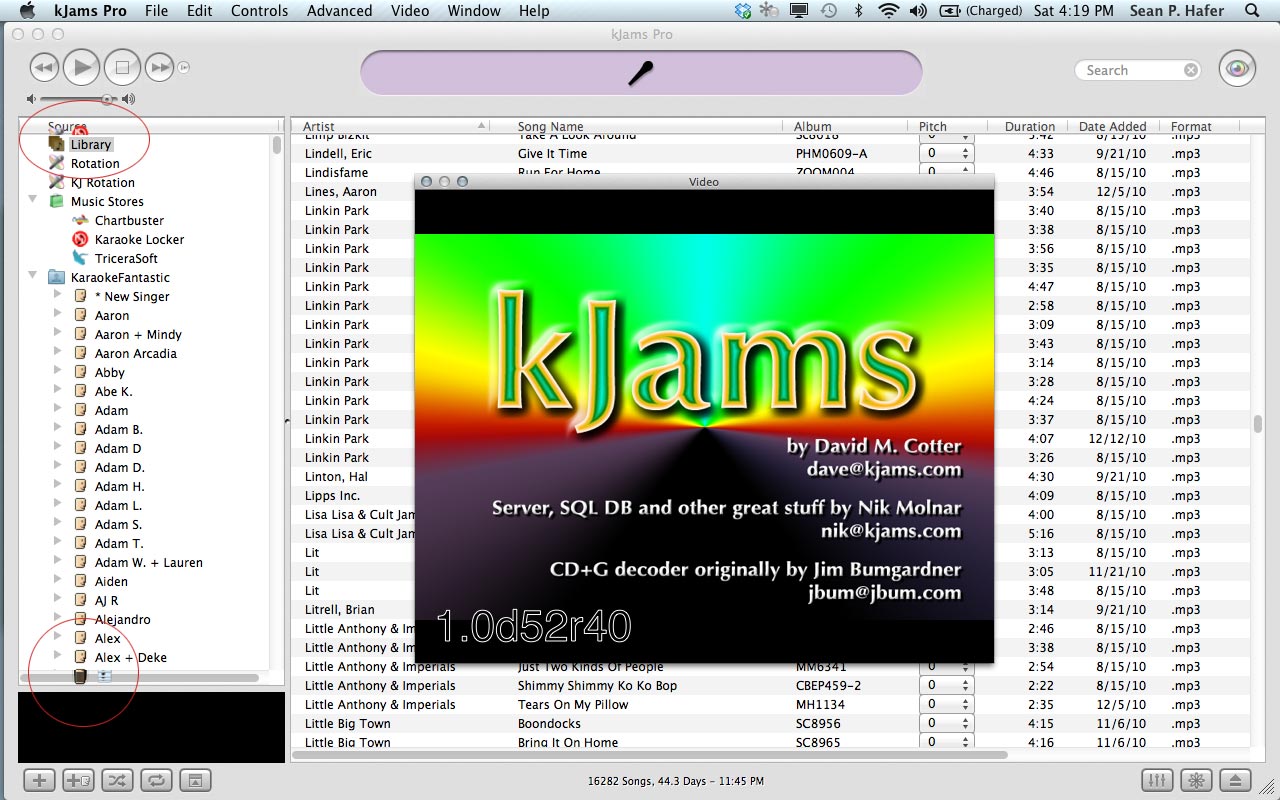Click the rewind button
This screenshot has height=800, width=1280.
44,68
